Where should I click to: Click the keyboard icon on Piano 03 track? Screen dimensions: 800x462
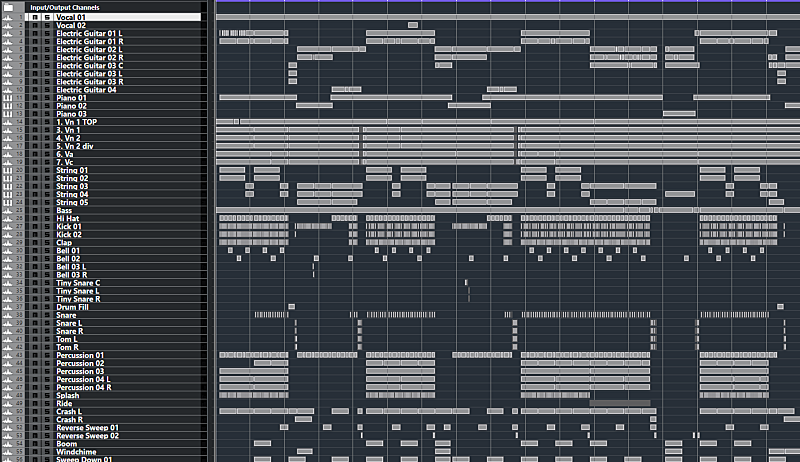pos(9,114)
